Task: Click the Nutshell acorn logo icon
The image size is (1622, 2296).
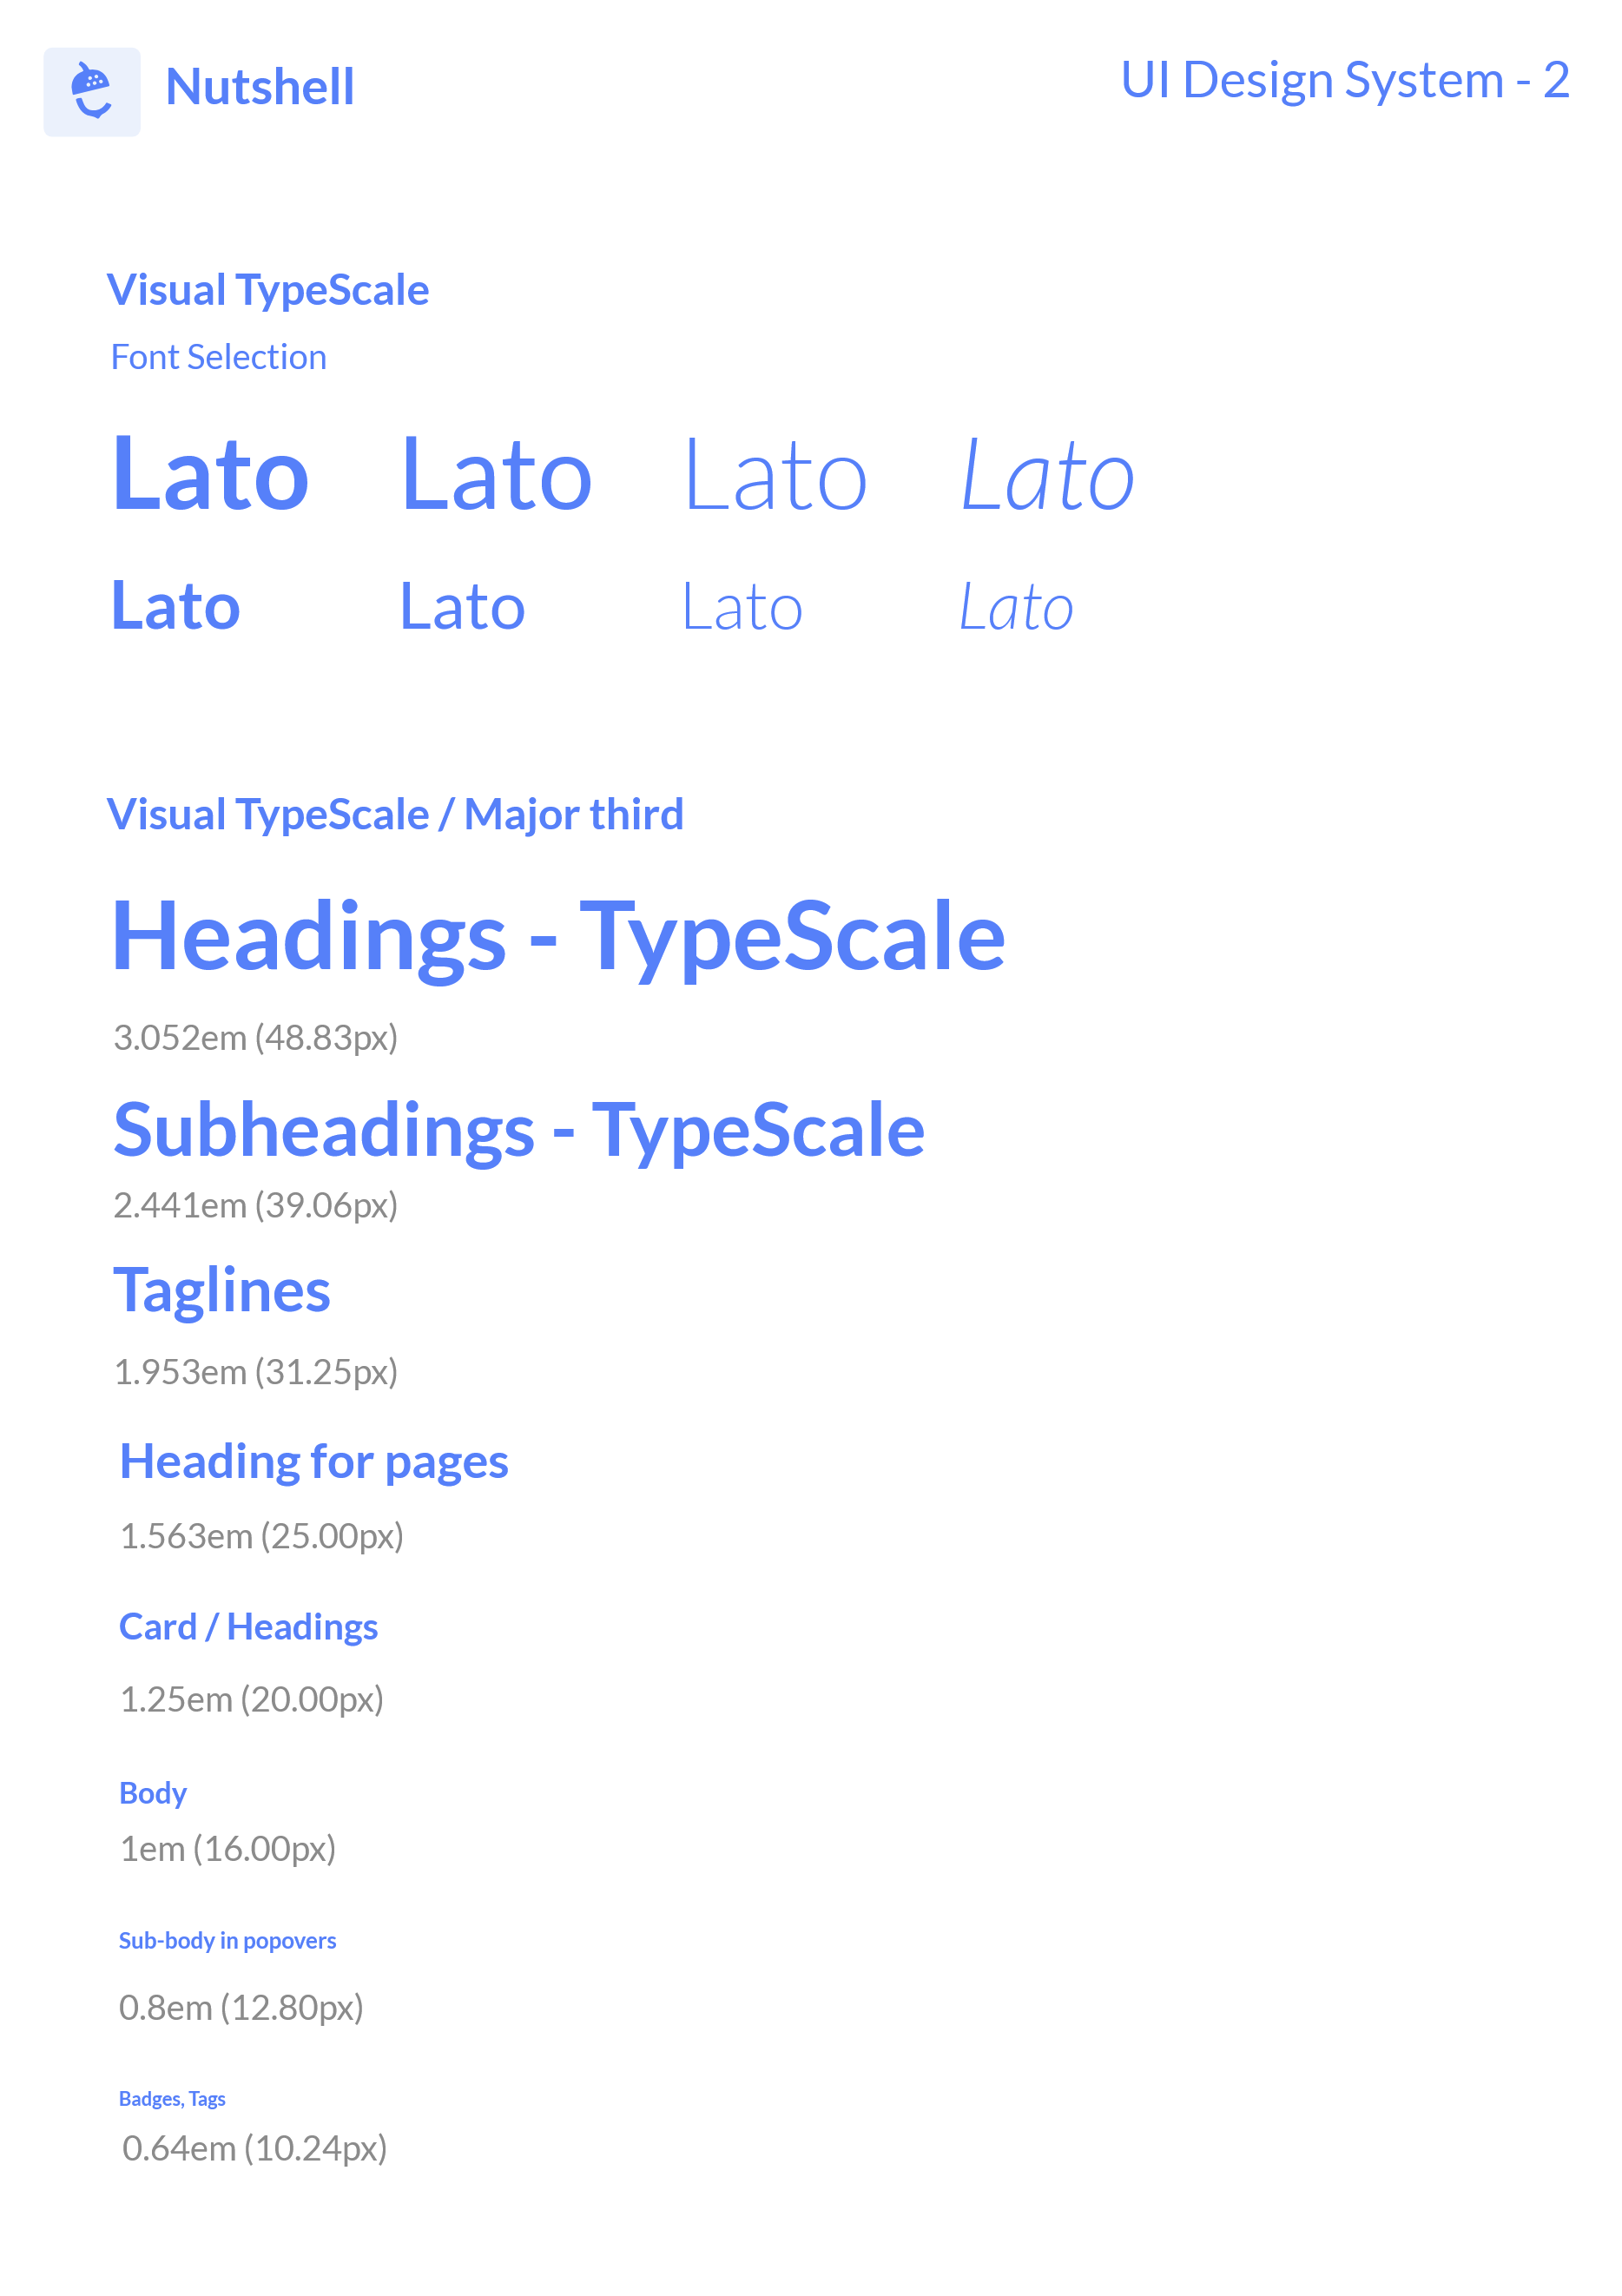Action: point(91,91)
